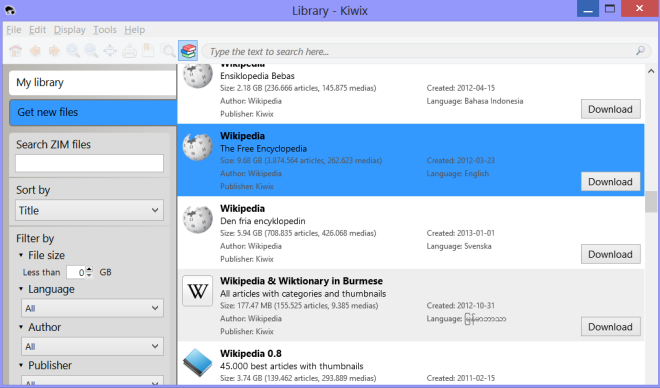Click the Zoom in magnifier icon
This screenshot has height=388, width=660.
[73, 51]
